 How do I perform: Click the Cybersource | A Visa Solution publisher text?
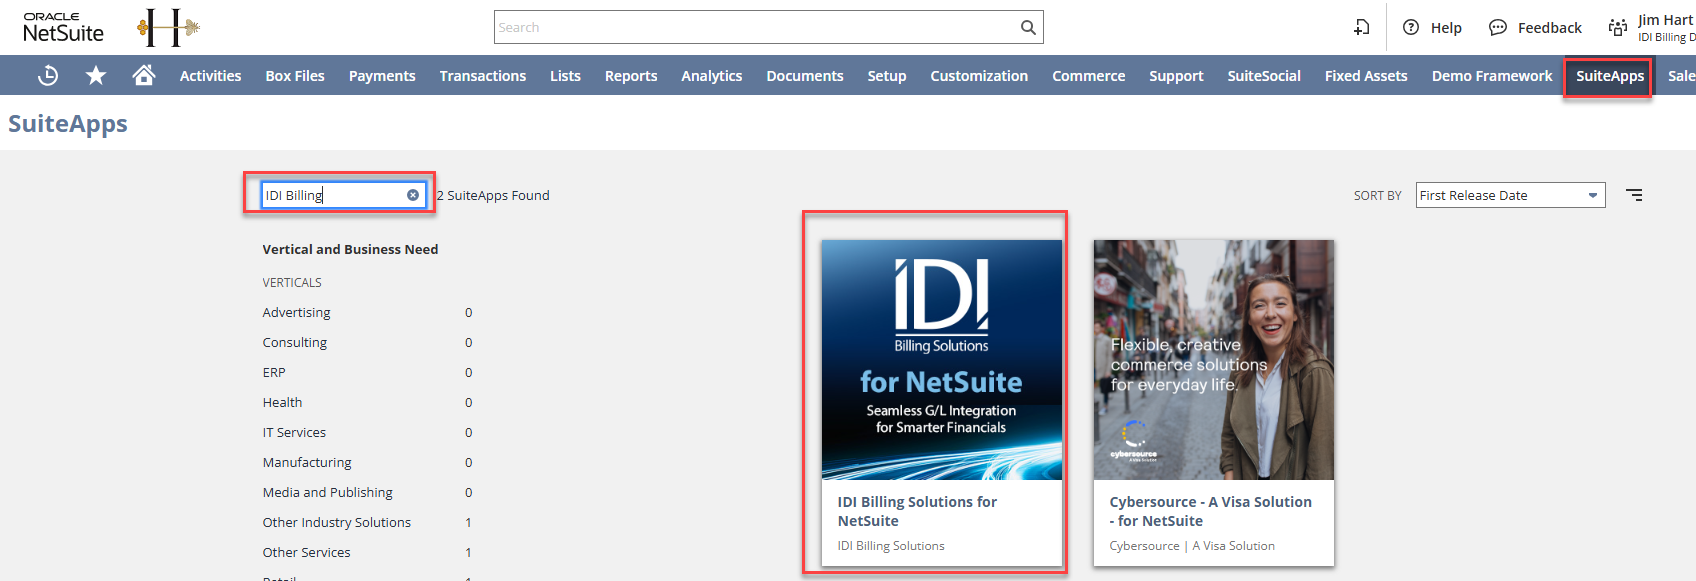coord(1192,546)
